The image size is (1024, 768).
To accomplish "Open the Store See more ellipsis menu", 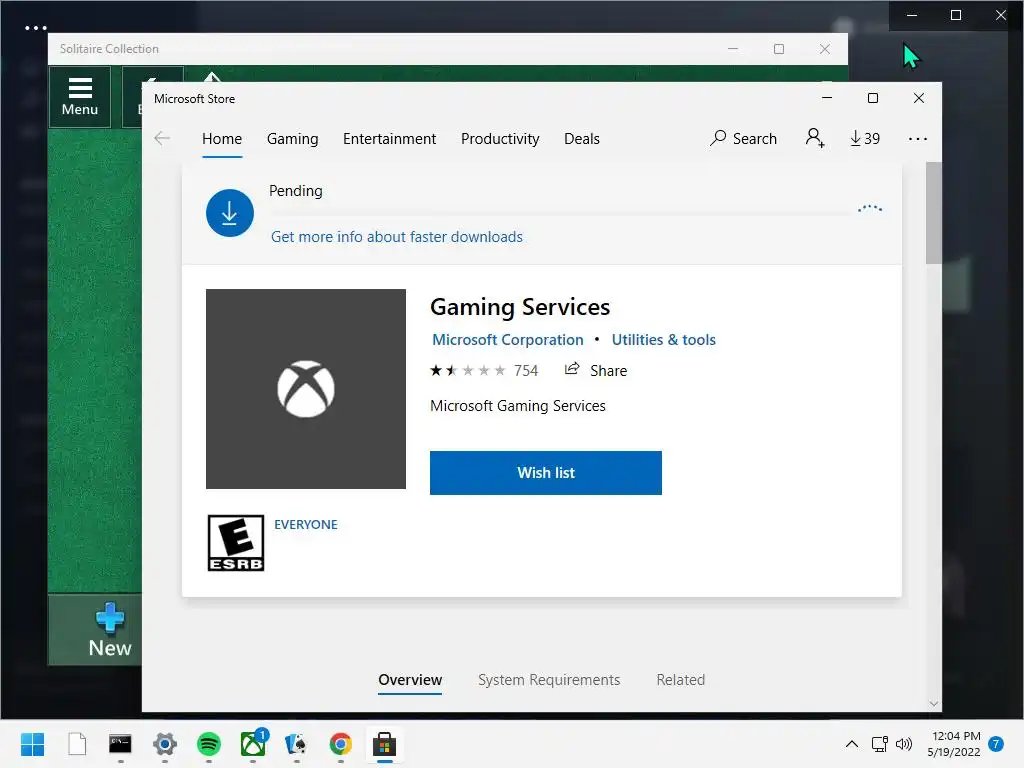I will pos(918,138).
